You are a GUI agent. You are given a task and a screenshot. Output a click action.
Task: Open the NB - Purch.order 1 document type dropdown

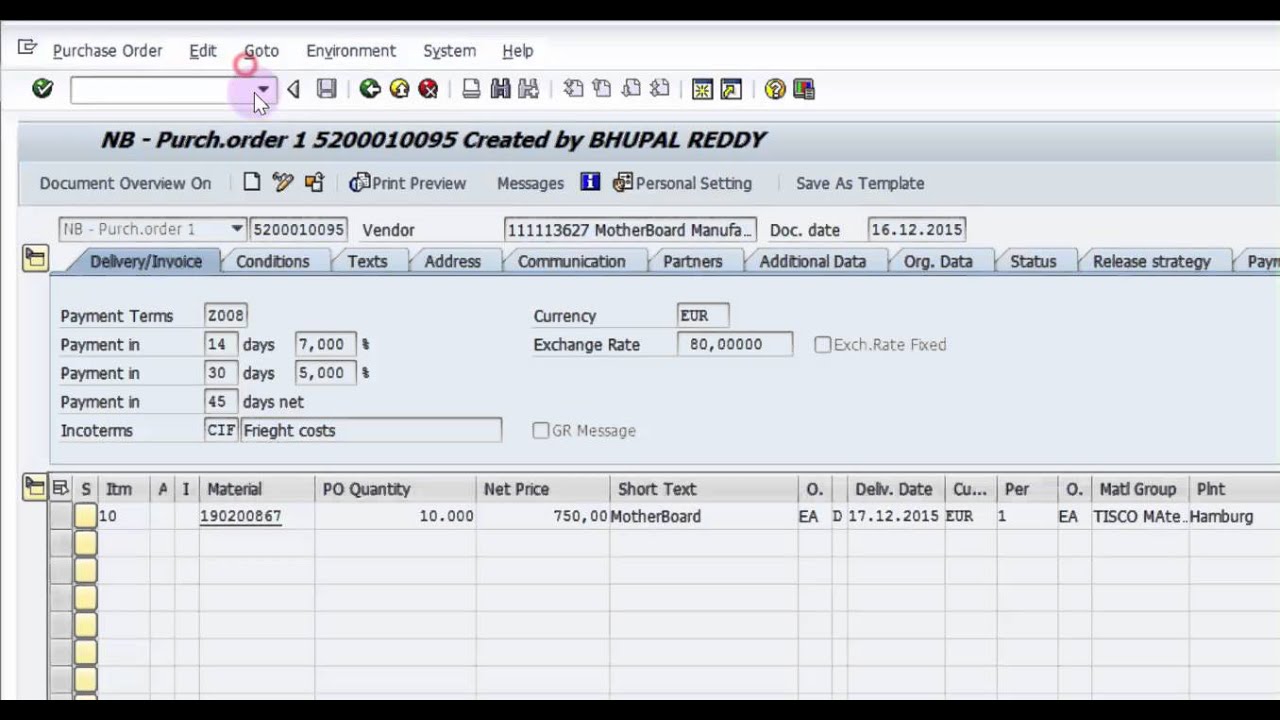(x=237, y=229)
